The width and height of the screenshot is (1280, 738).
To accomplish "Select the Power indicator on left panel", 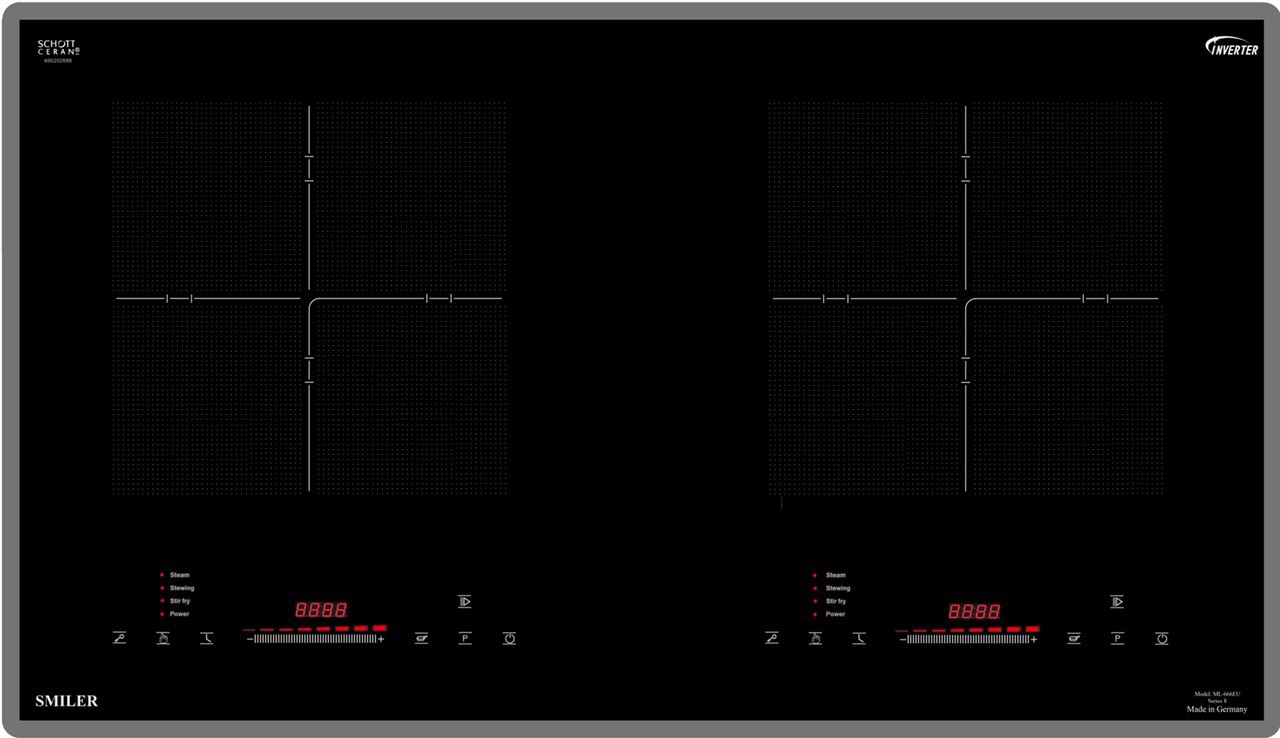I will [174, 614].
